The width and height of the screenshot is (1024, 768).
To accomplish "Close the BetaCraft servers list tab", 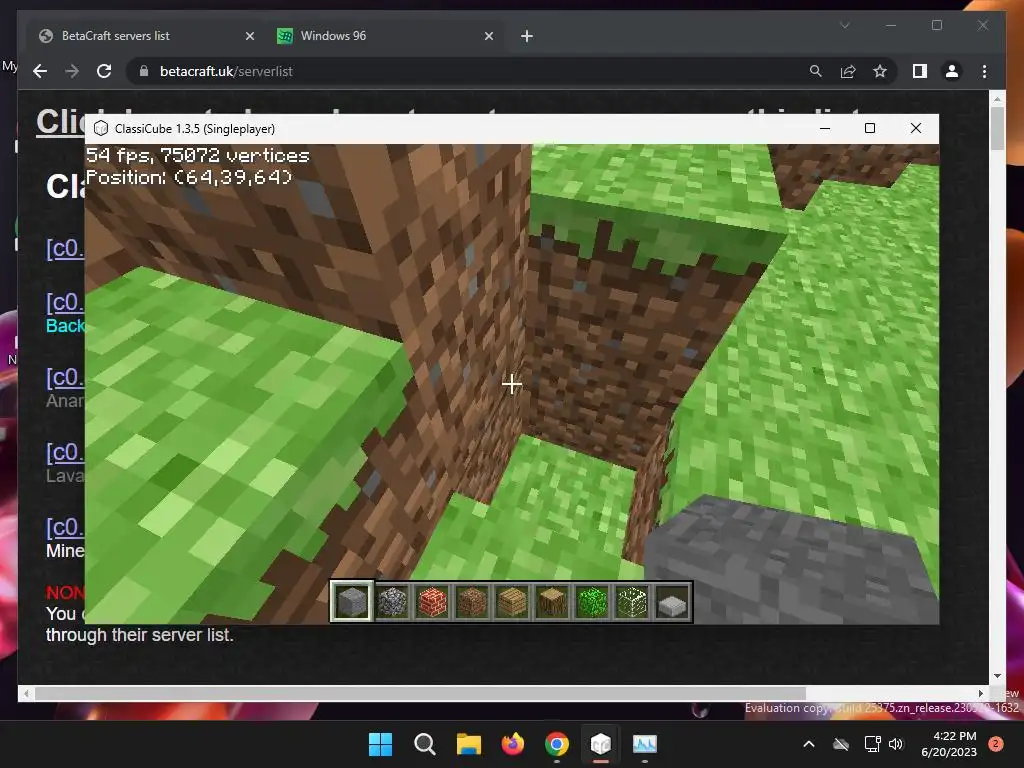I will pyautogui.click(x=249, y=36).
